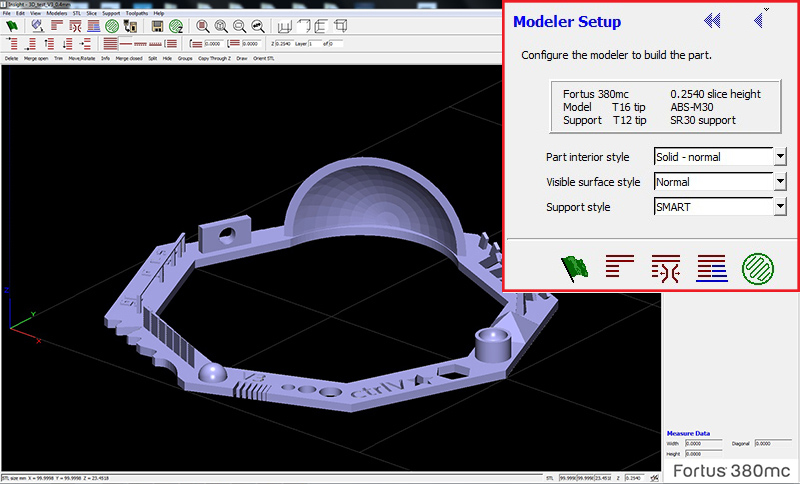
Task: Click the hatched green circle in Modeler Setup panel
Action: click(x=758, y=269)
